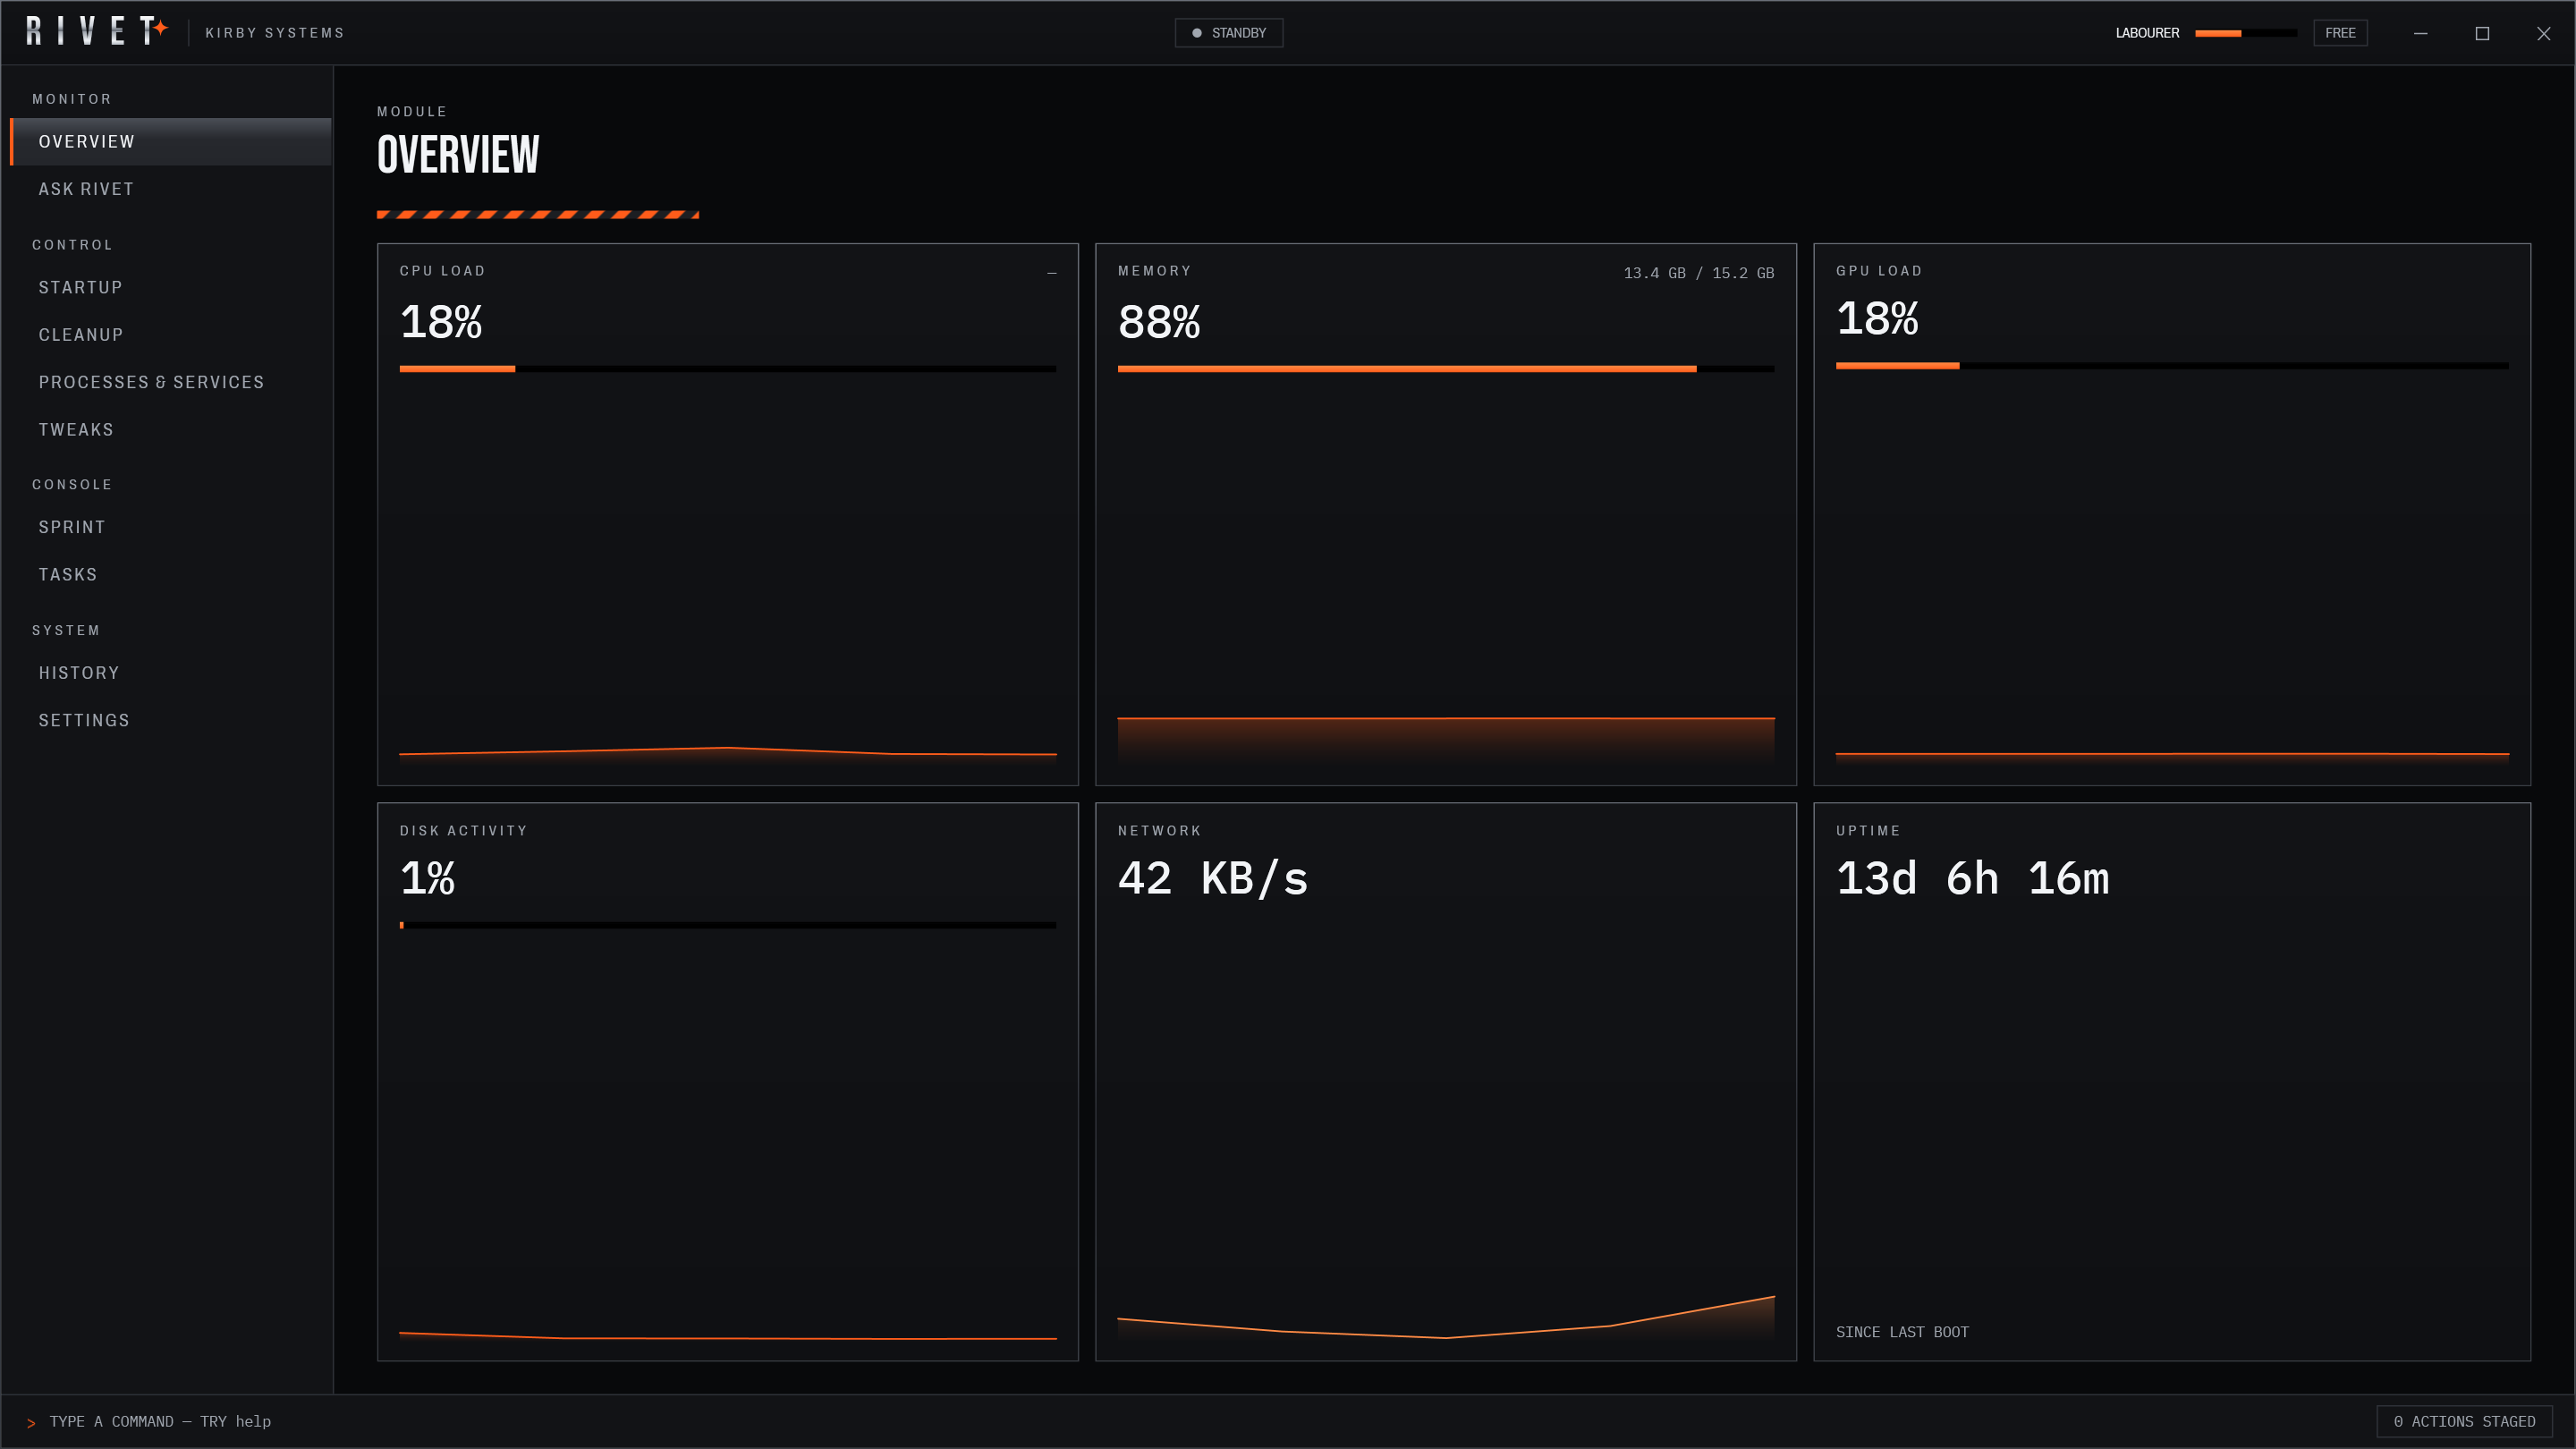Click the Network throughput graph
The image size is (2576, 1449).
point(1446,1318)
